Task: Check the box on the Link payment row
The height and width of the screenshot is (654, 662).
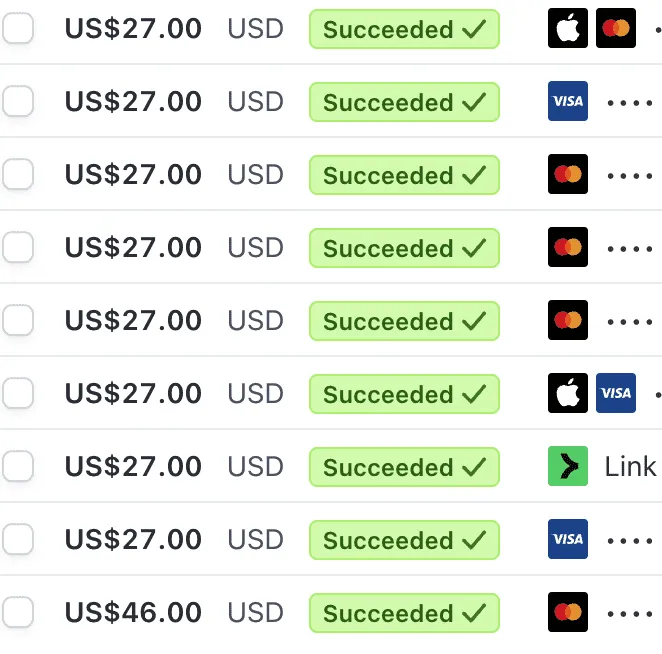Action: coord(18,466)
